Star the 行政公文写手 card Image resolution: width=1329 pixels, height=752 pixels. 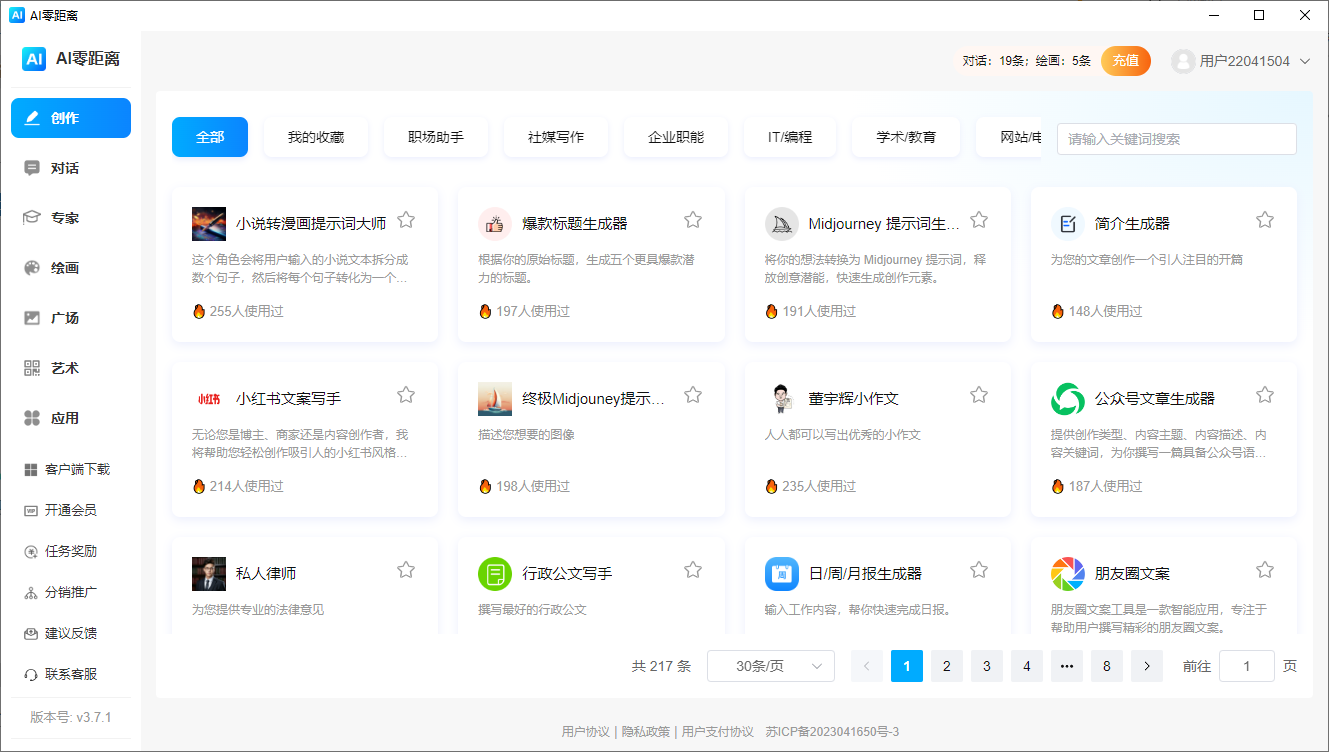[693, 570]
